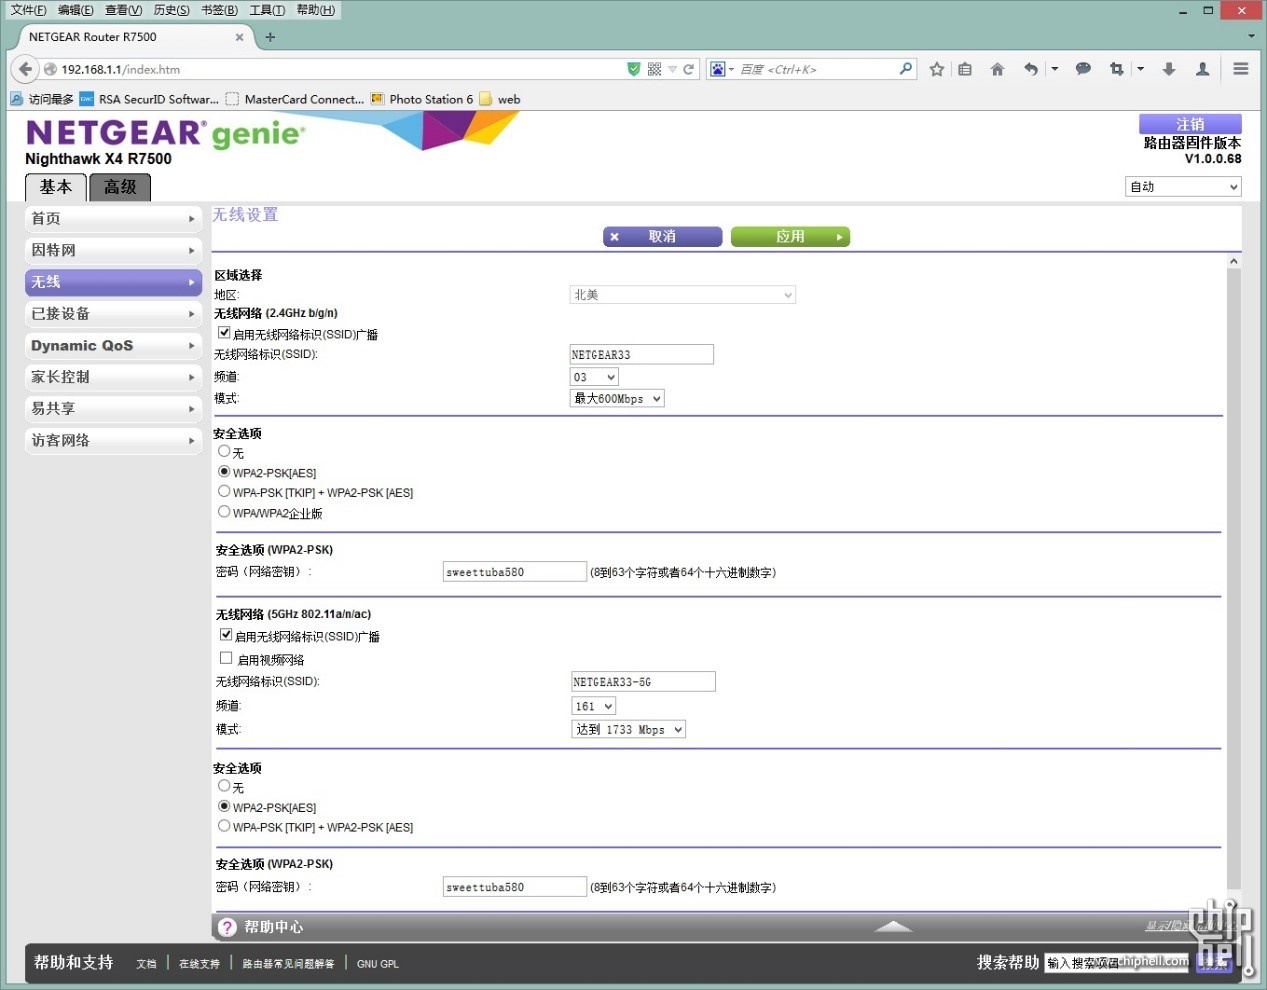The height and width of the screenshot is (990, 1267).
Task: Open the 因特网 sidebar item
Action: click(x=113, y=251)
